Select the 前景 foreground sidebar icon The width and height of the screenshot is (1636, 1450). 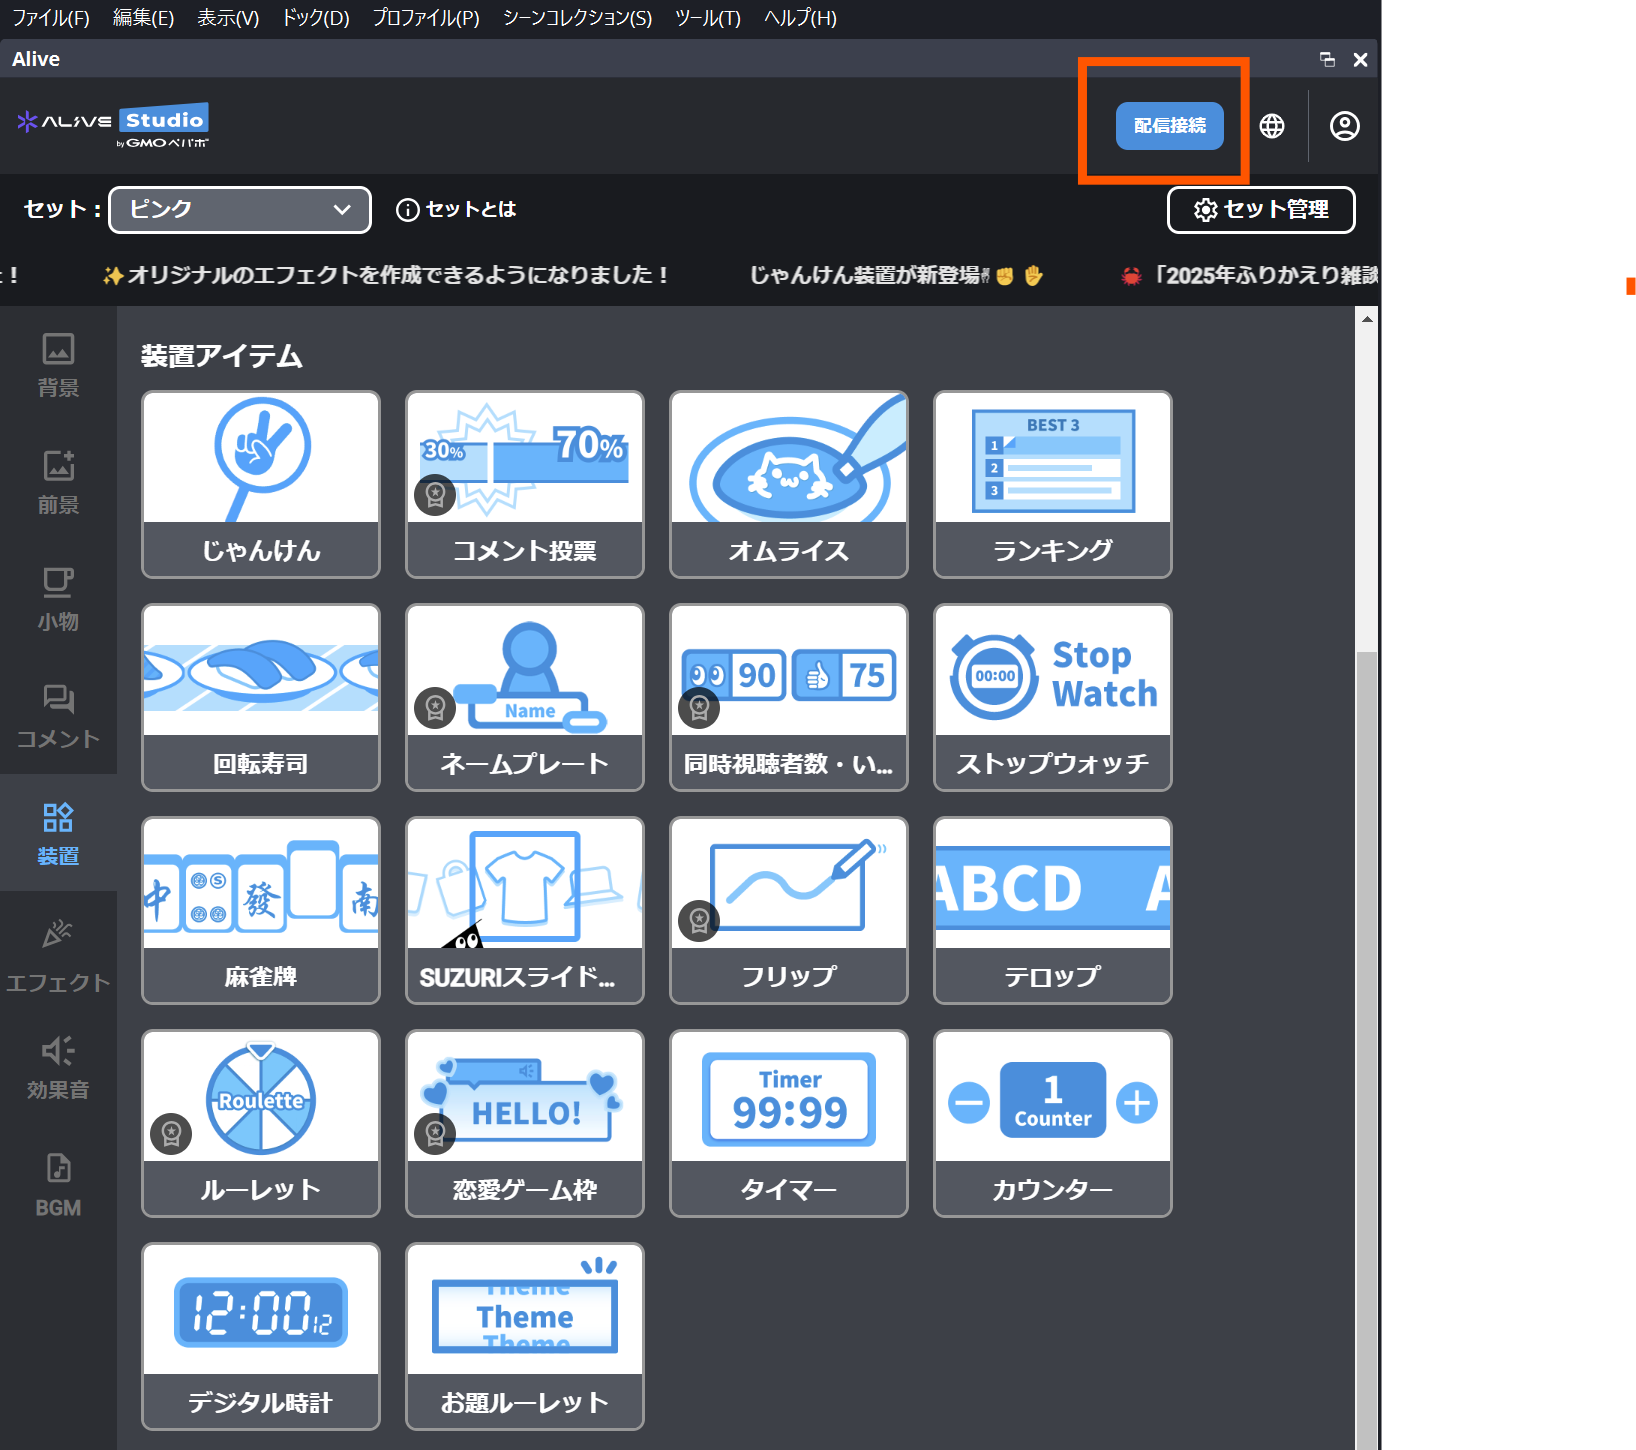pyautogui.click(x=58, y=482)
